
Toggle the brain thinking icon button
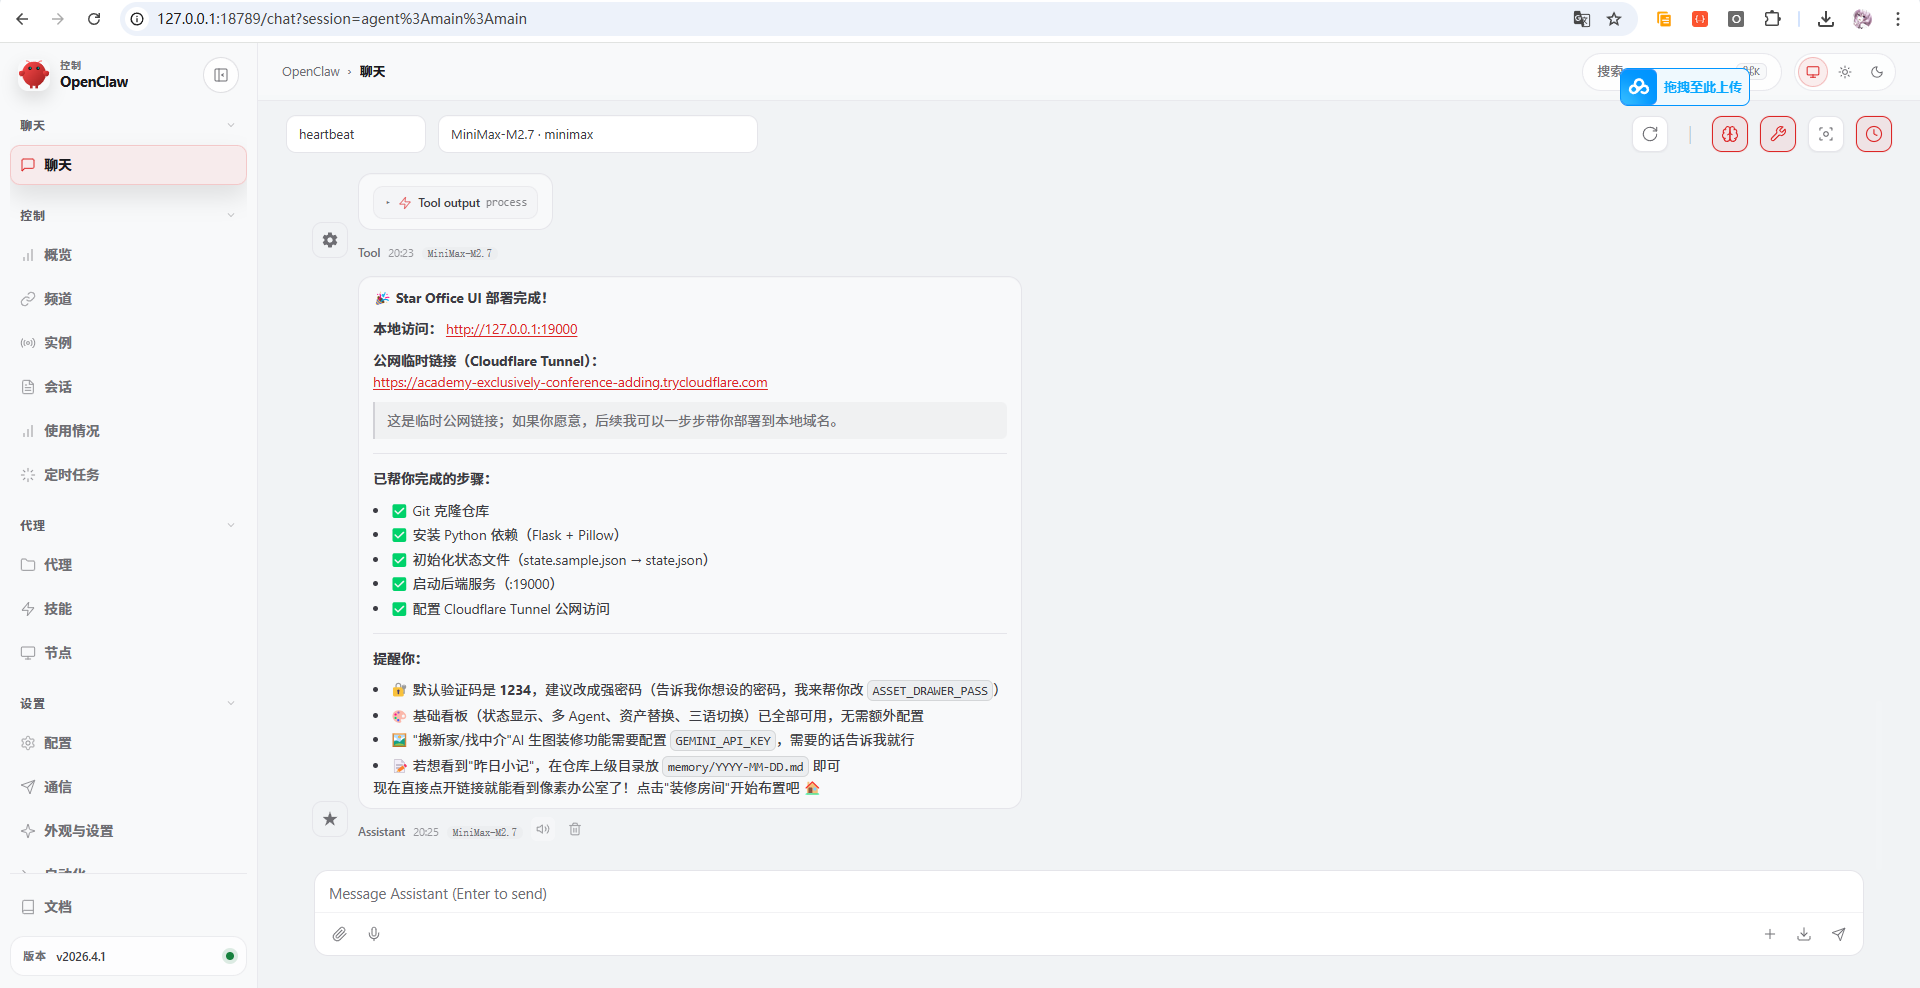click(1729, 134)
